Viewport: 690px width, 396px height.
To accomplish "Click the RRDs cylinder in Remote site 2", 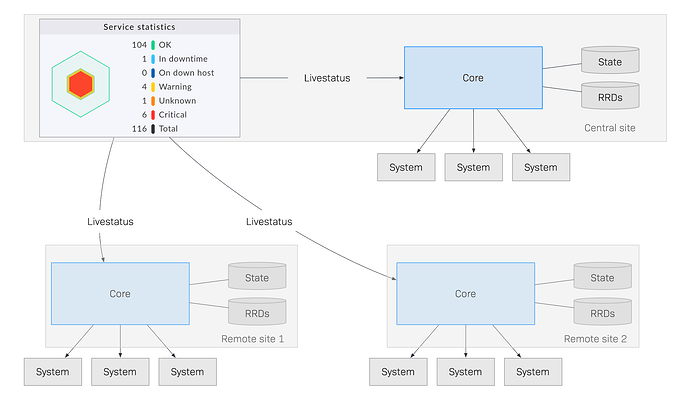I will point(602,312).
